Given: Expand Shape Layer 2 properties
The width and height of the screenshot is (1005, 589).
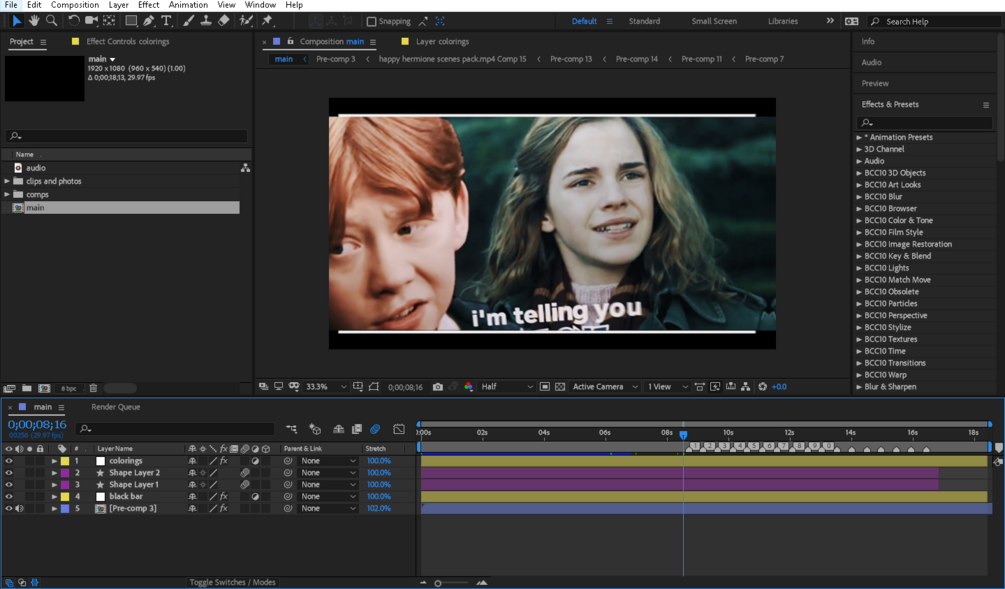Looking at the screenshot, I should click(54, 473).
